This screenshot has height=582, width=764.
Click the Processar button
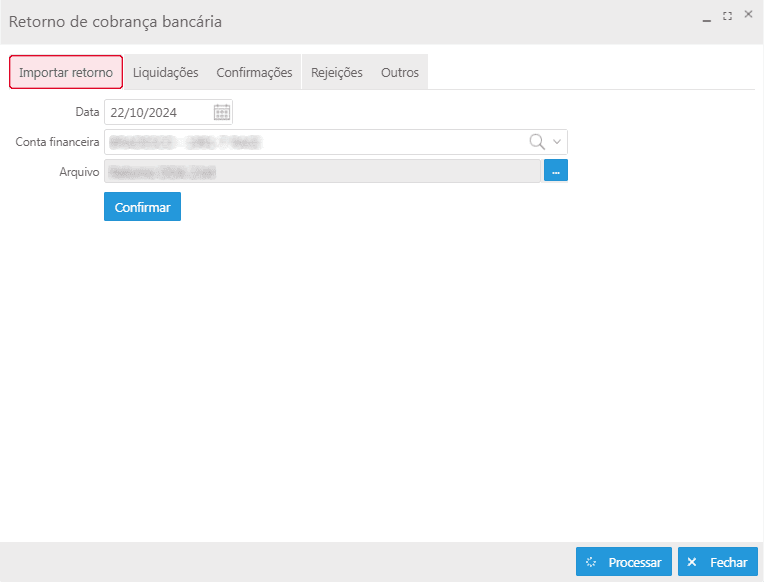click(623, 562)
